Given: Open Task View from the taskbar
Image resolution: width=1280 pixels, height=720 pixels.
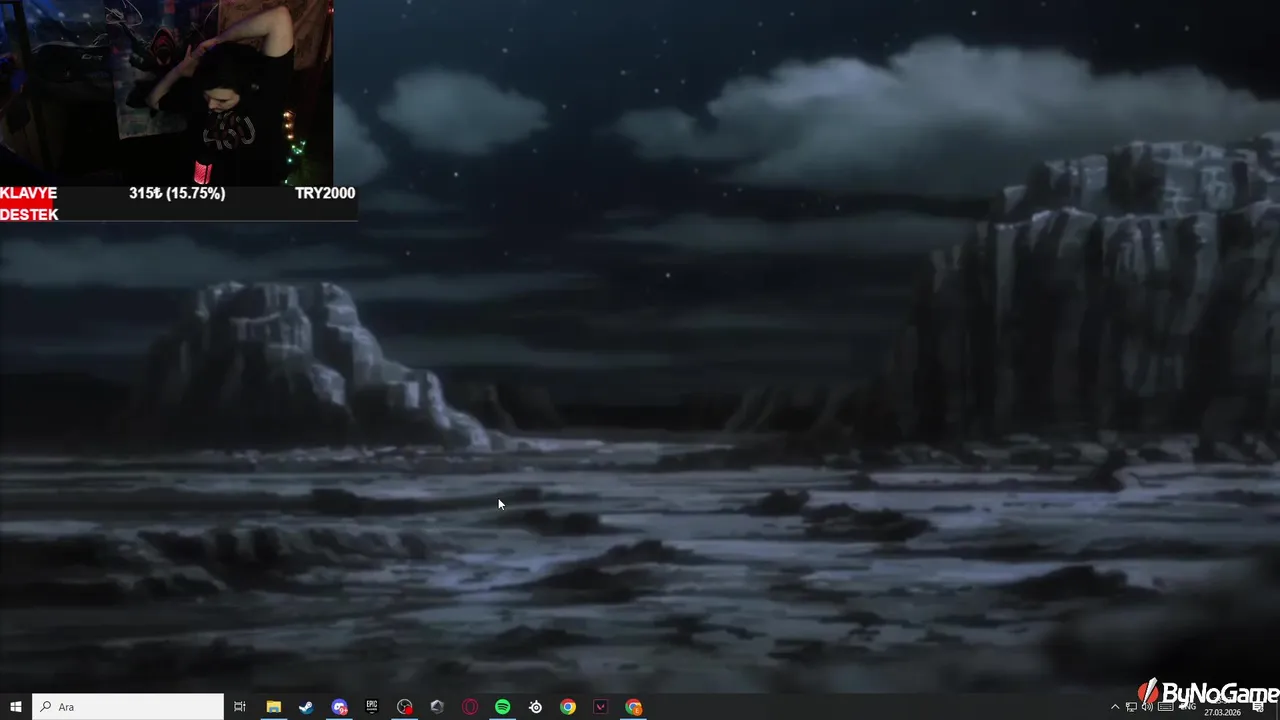Looking at the screenshot, I should tap(240, 707).
